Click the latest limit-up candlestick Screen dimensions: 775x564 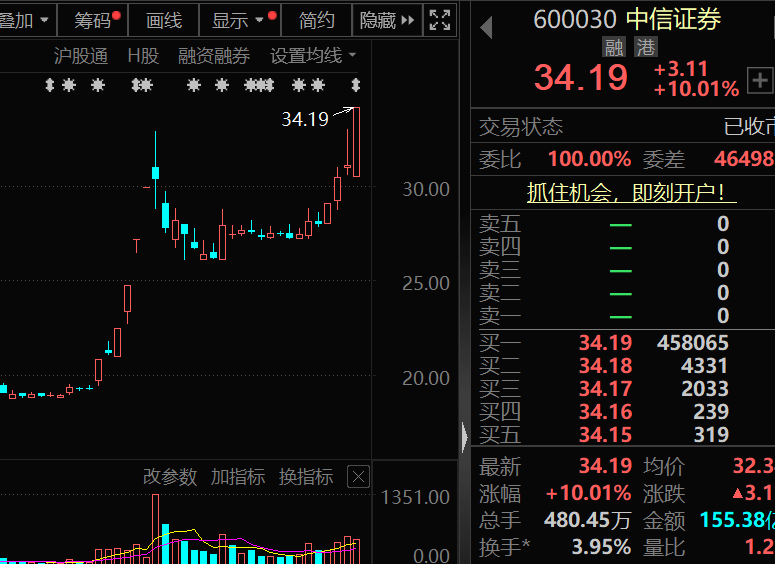pyautogui.click(x=356, y=142)
